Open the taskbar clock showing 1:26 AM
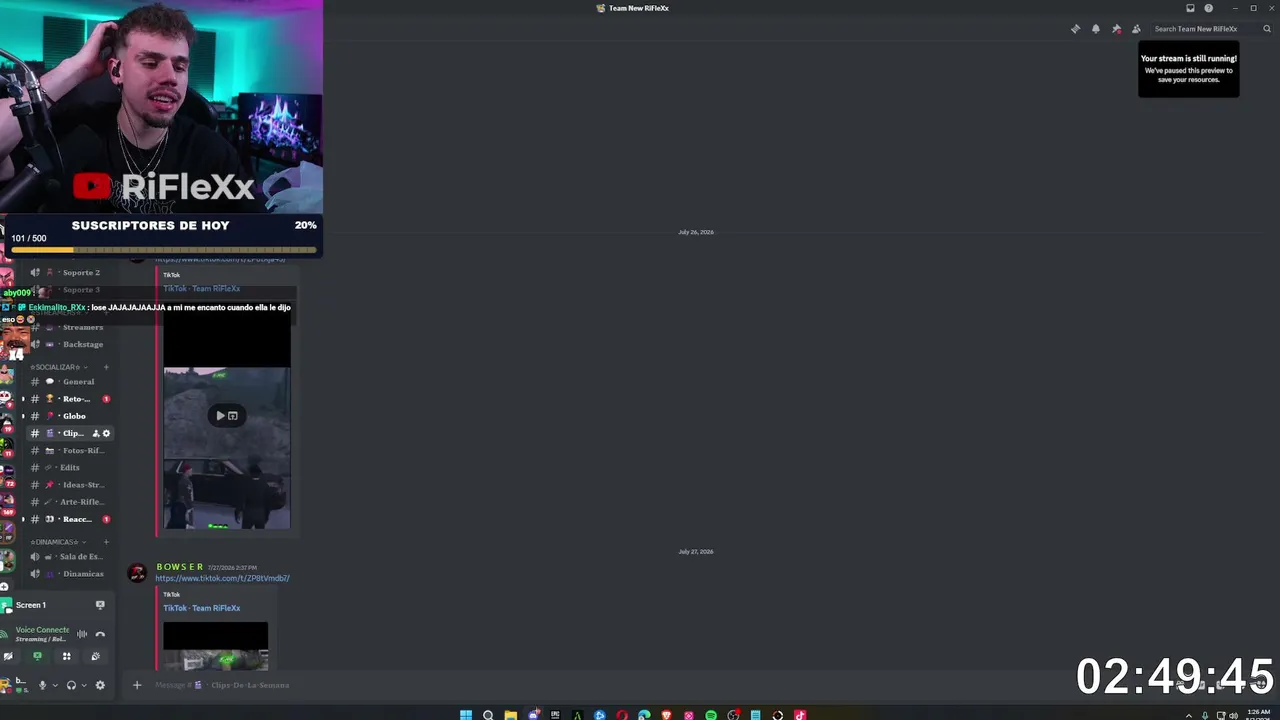Image resolution: width=1280 pixels, height=720 pixels. pyautogui.click(x=1259, y=714)
